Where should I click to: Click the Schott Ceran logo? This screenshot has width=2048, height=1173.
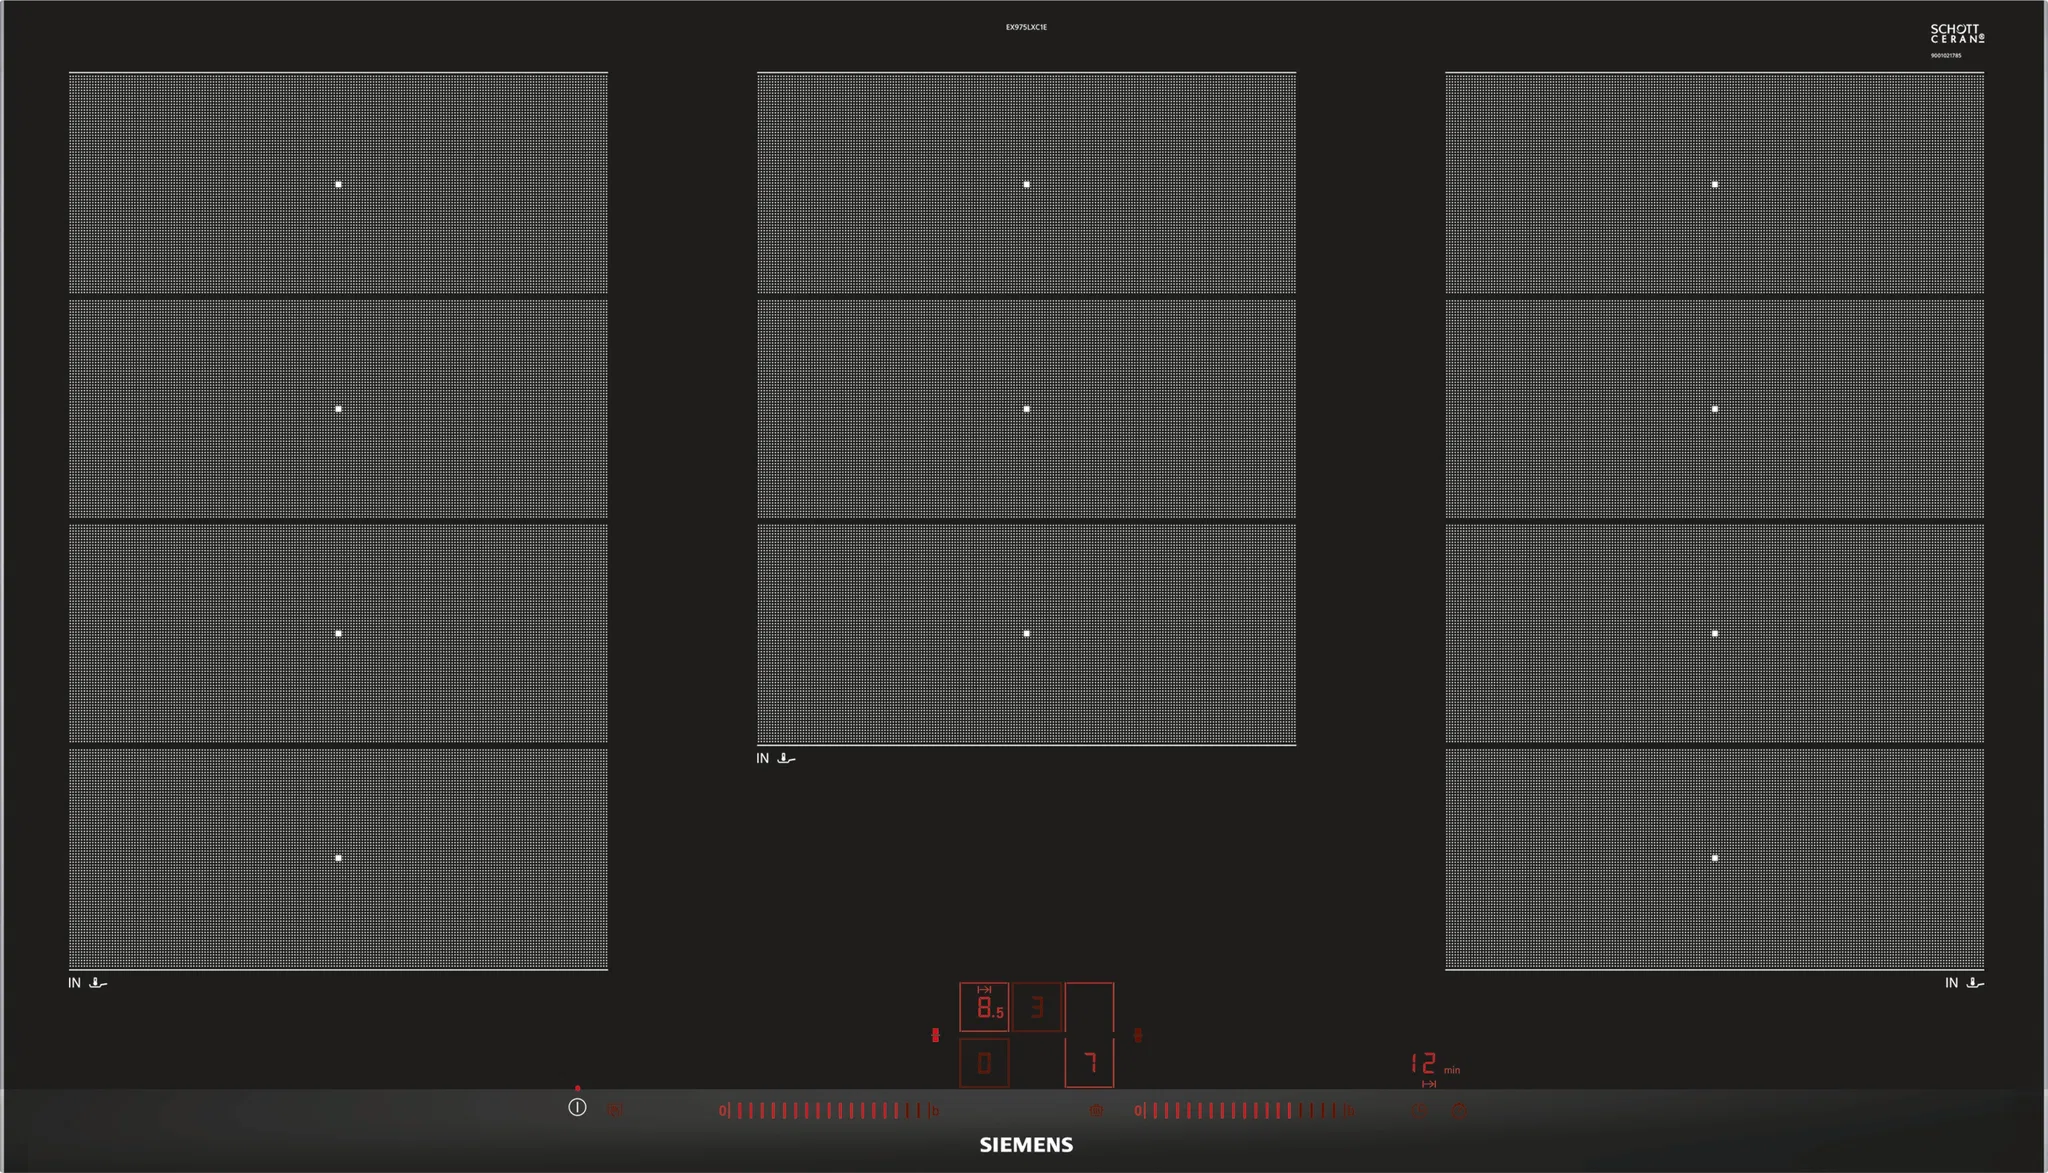tap(1956, 34)
